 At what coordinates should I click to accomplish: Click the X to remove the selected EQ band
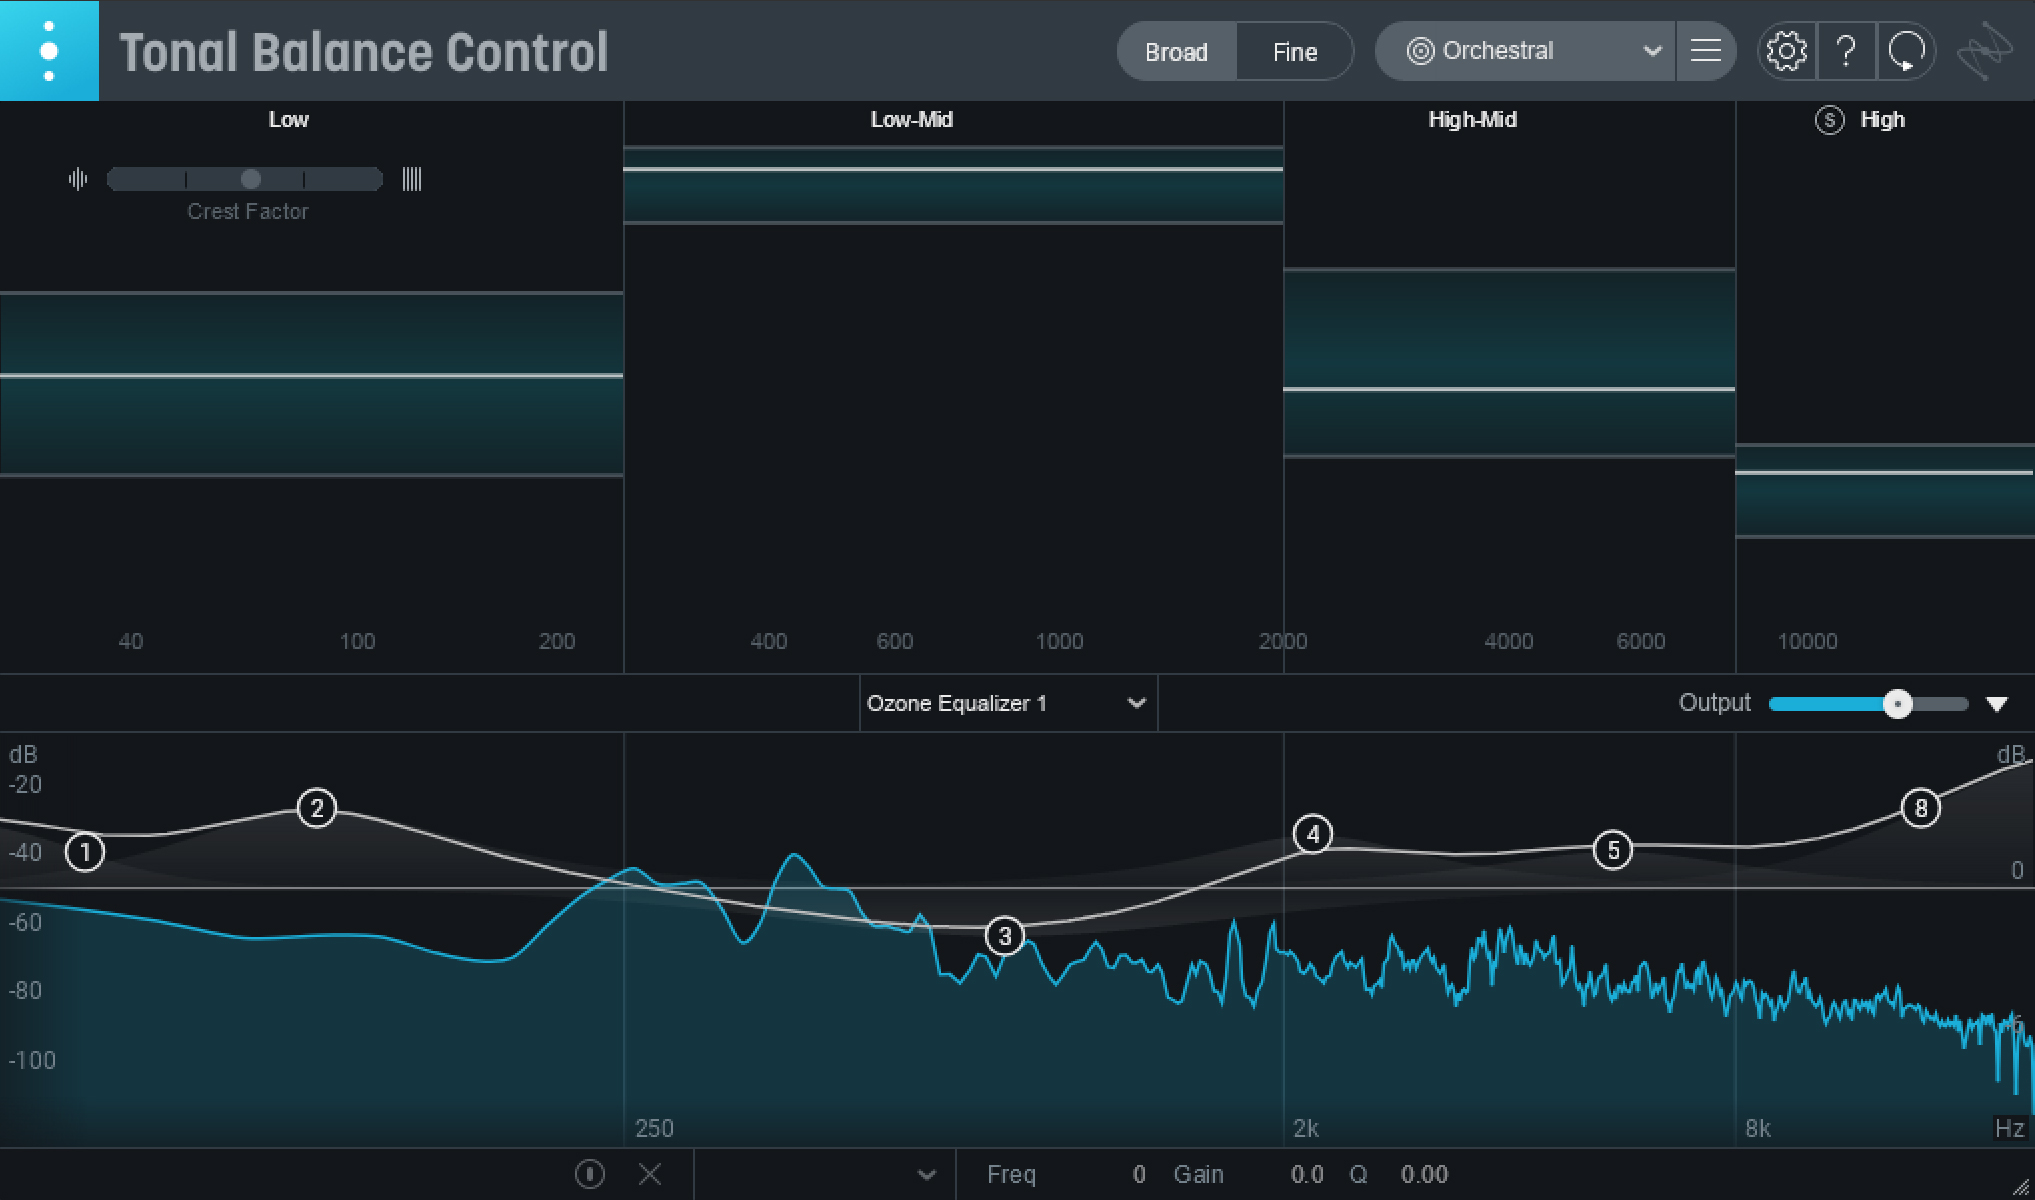(650, 1174)
